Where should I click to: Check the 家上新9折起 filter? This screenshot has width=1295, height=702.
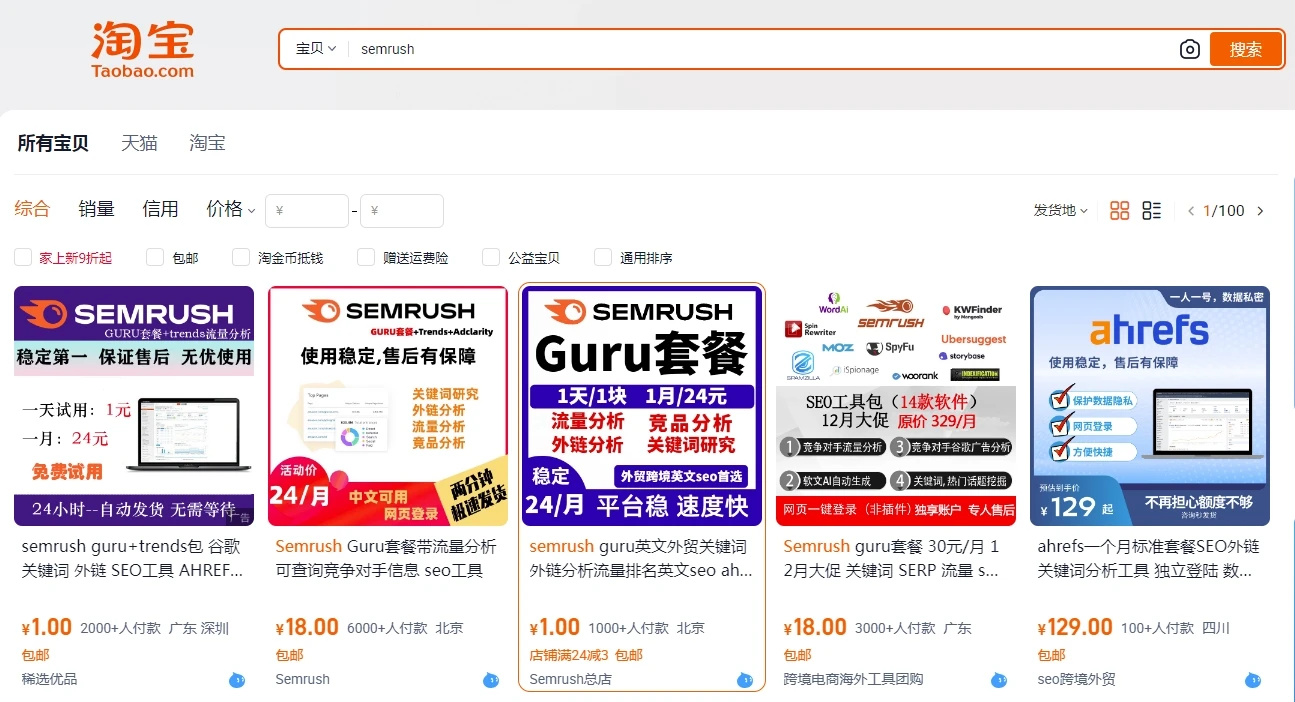23,257
